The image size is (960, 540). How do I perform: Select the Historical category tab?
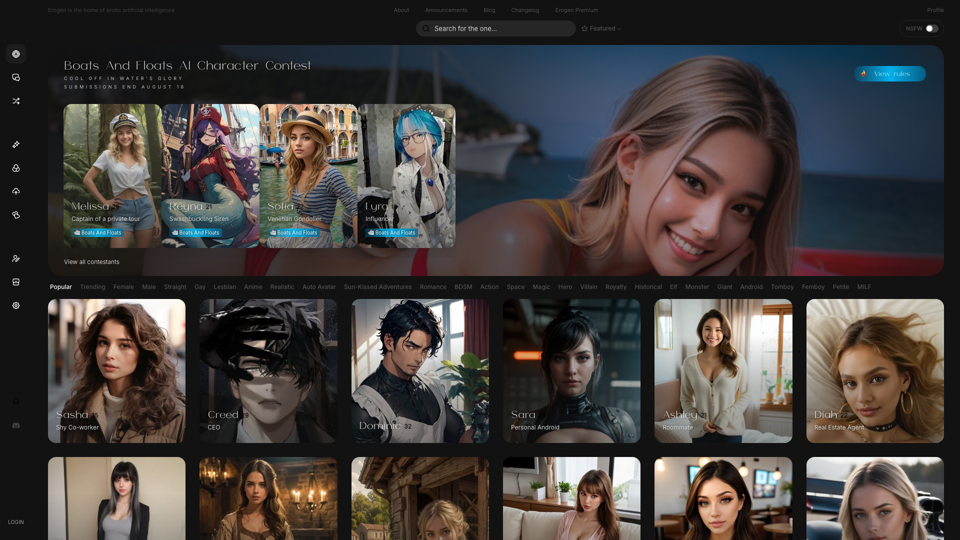coord(648,287)
